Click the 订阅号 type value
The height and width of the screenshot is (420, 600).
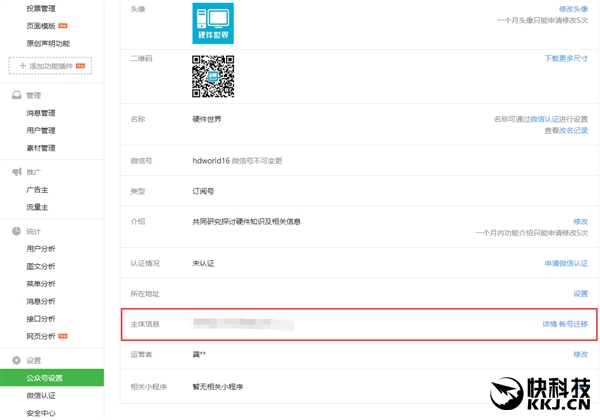(203, 191)
